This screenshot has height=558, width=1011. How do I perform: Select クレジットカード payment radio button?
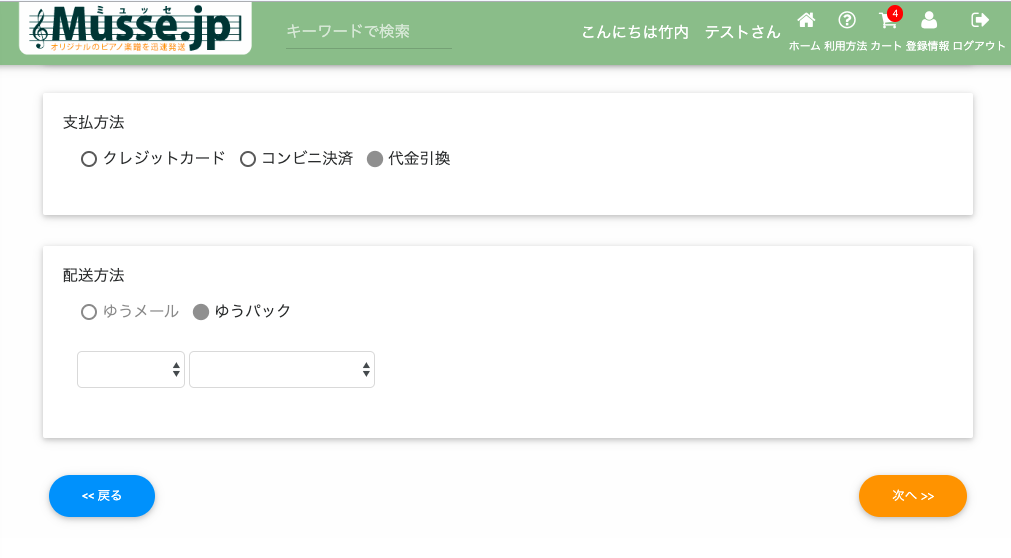pyautogui.click(x=89, y=159)
